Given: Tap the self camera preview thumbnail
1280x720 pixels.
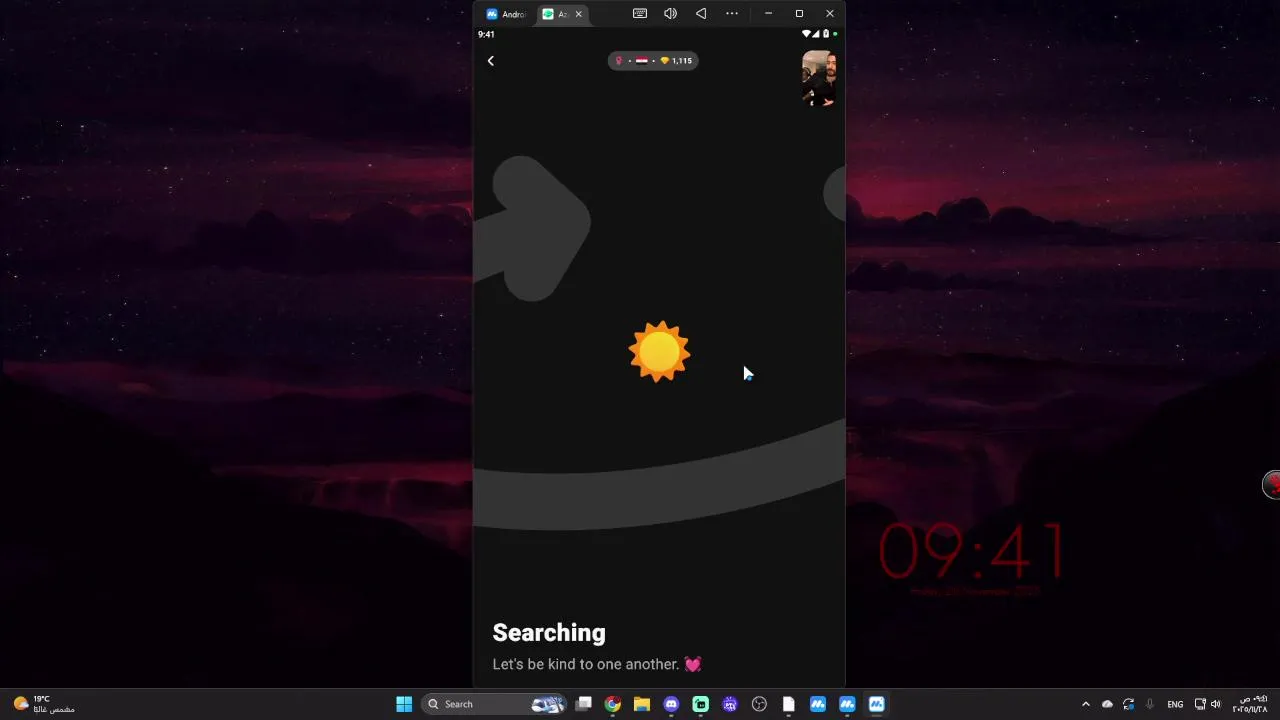Looking at the screenshot, I should click(818, 78).
